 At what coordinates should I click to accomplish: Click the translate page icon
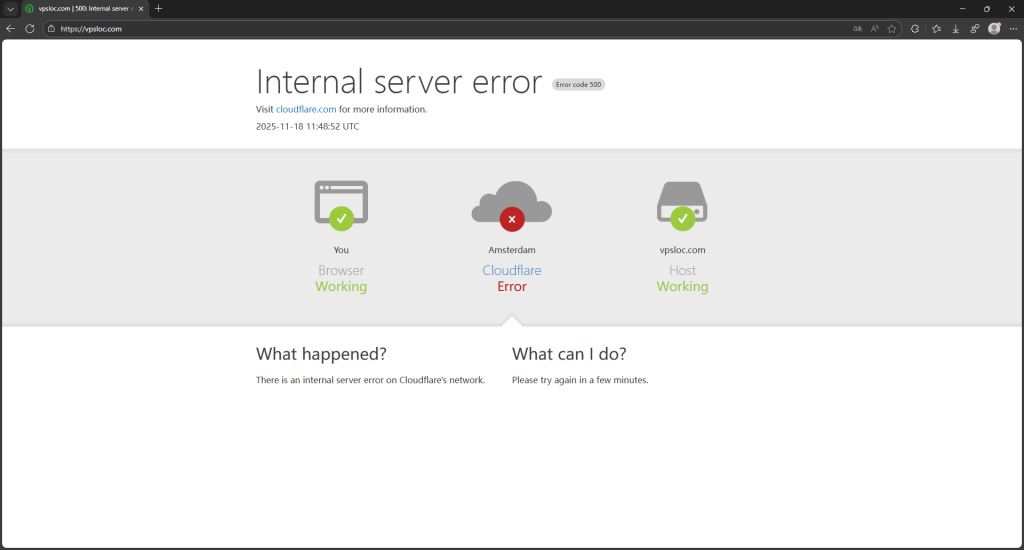coord(857,29)
